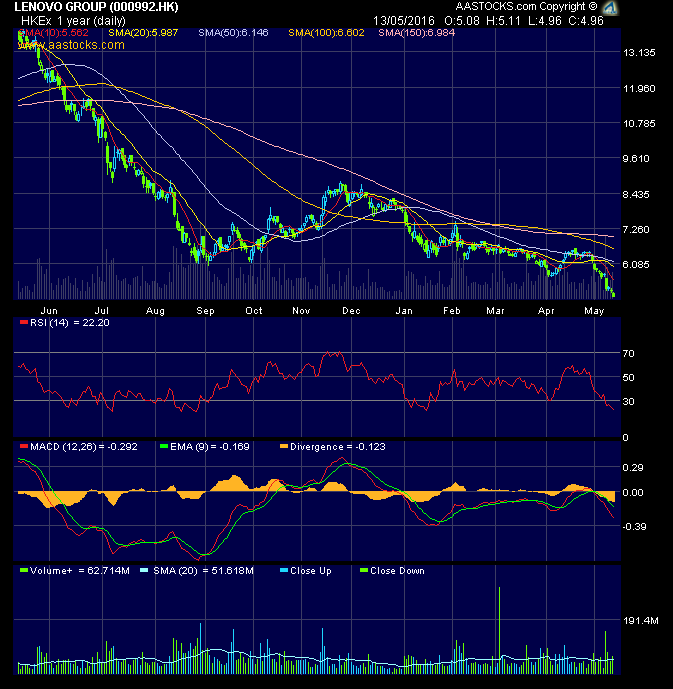Click the green swatch beside Volume+
Image resolution: width=673 pixels, height=689 pixels.
pos(24,570)
